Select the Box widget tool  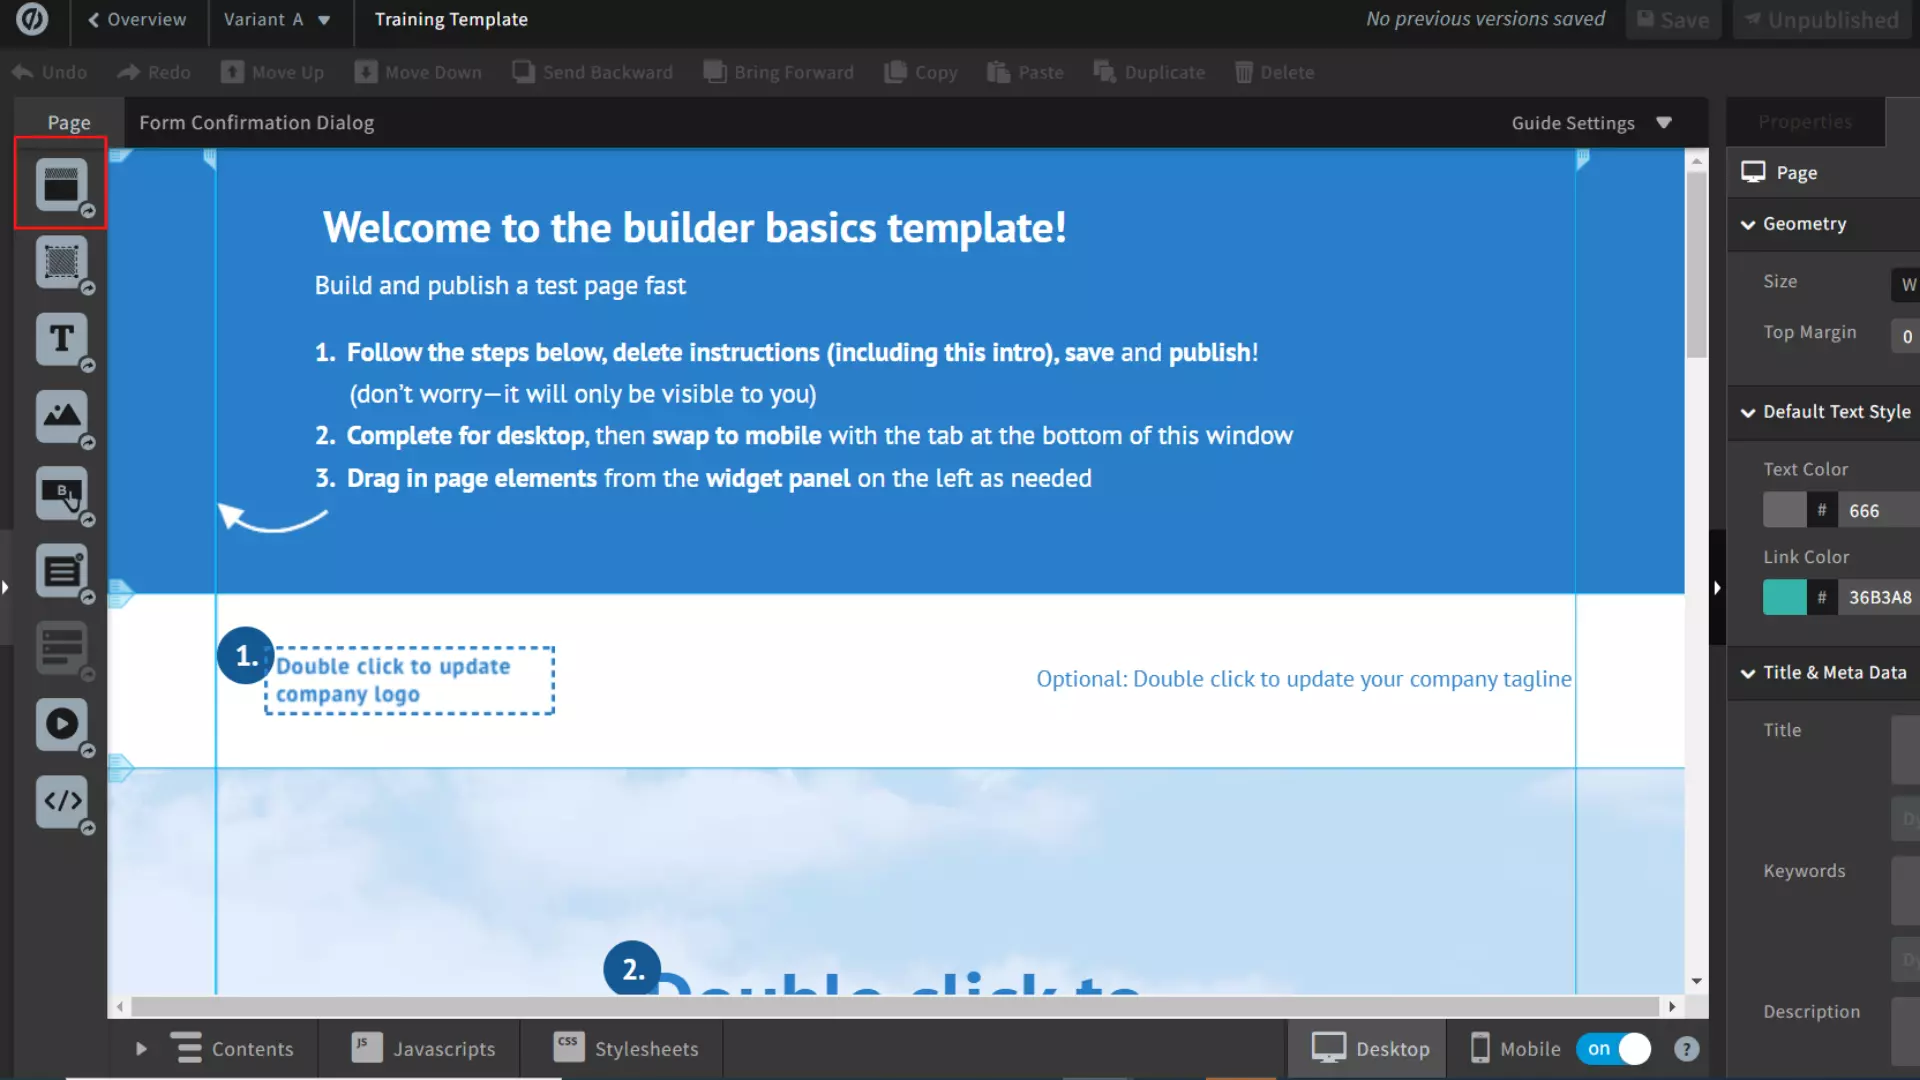pyautogui.click(x=62, y=263)
